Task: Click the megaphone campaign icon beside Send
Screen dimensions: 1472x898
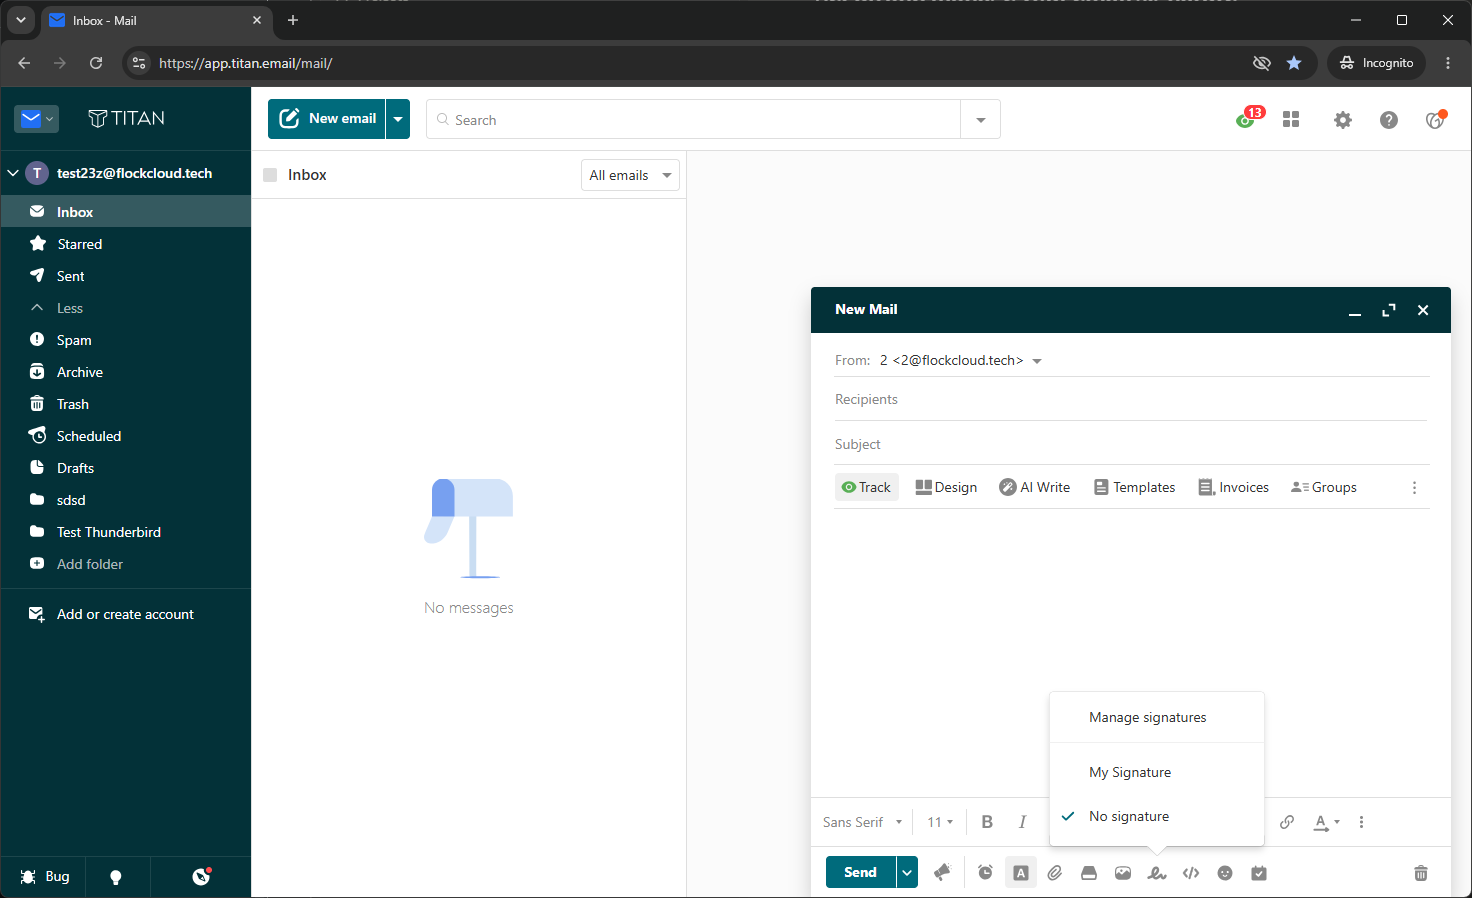Action: [942, 873]
